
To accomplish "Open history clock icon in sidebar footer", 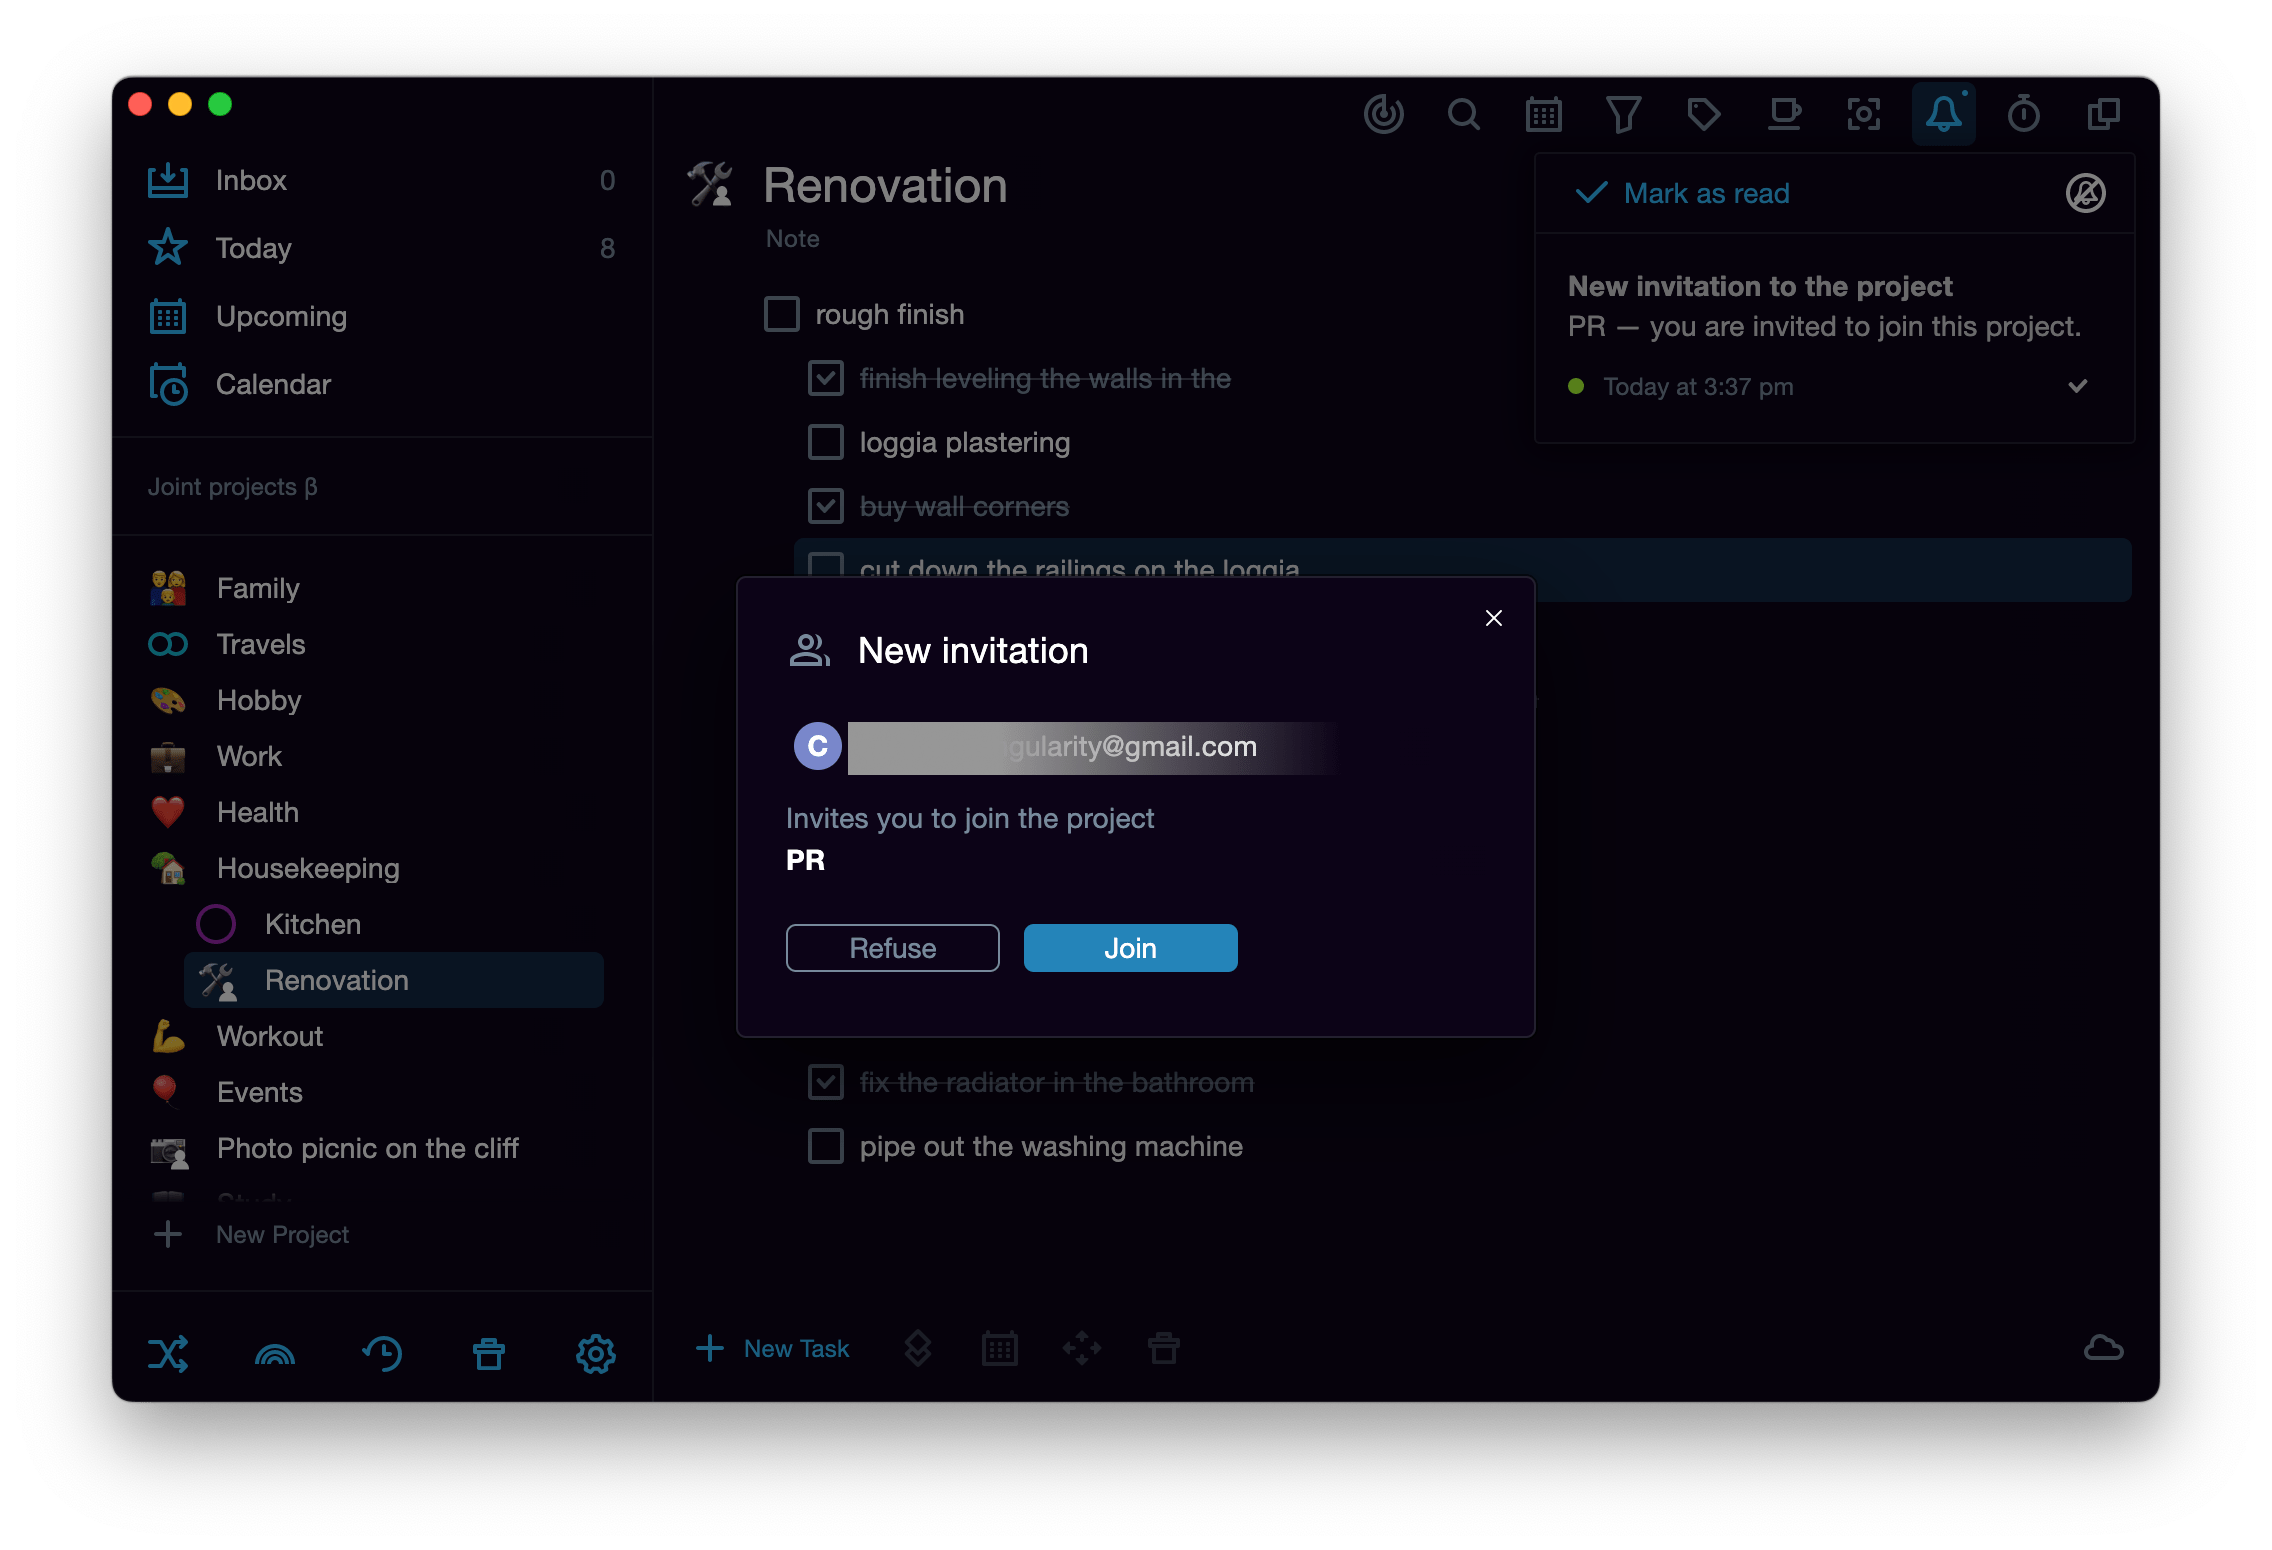I will click(x=382, y=1354).
